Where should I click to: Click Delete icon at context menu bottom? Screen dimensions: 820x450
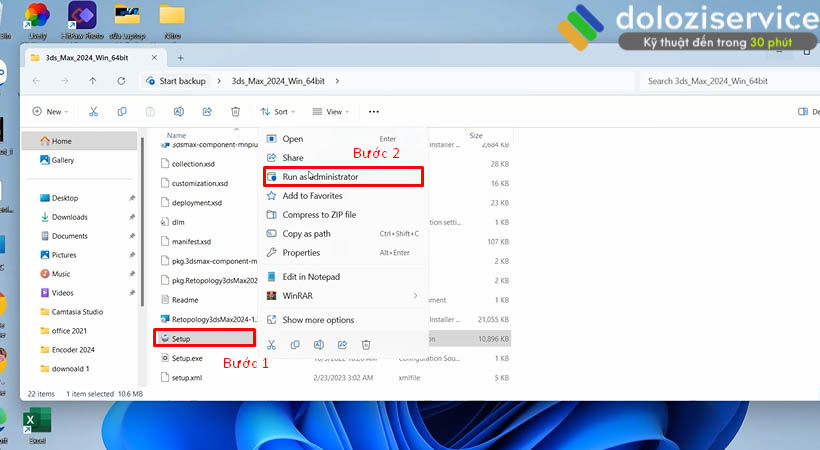point(366,344)
